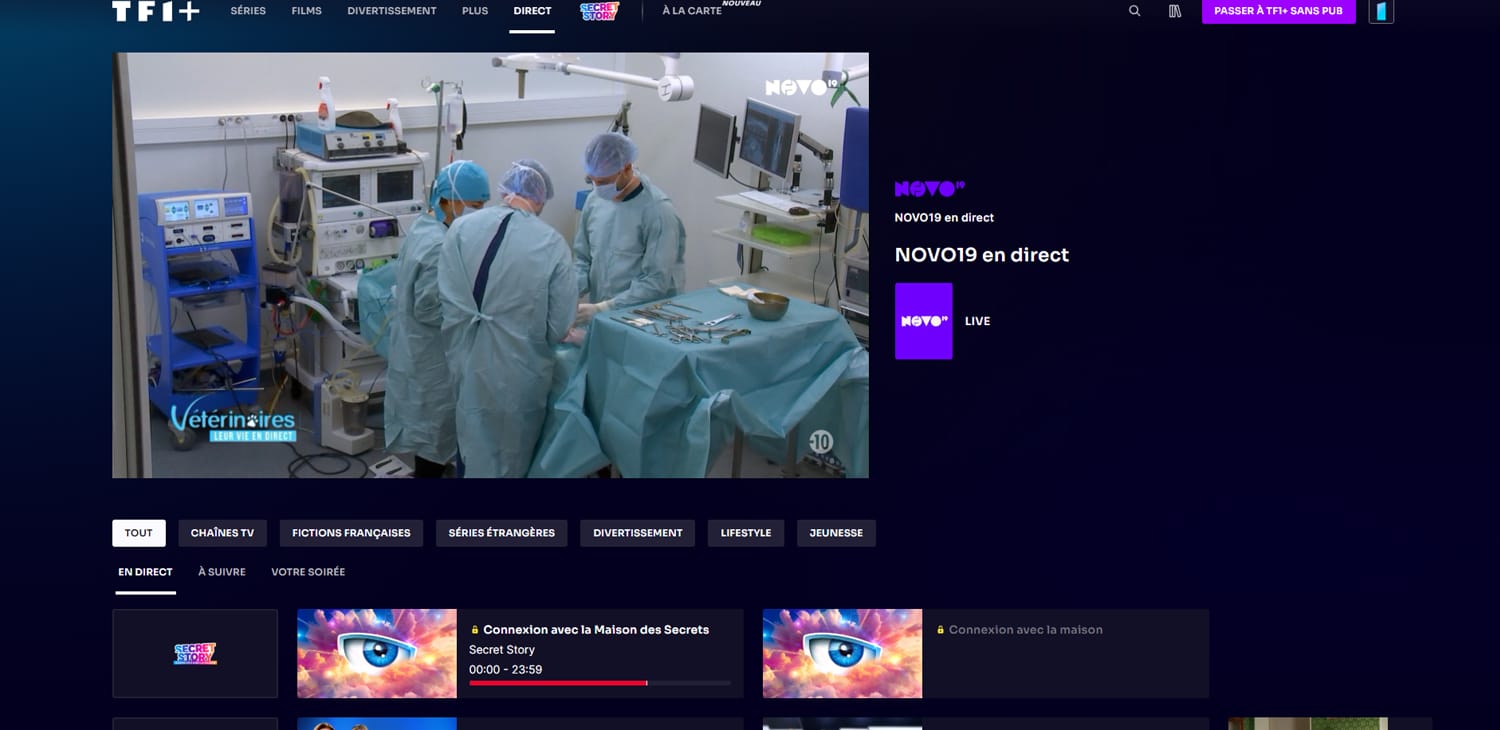
Task: Switch to À SUIVRE tab
Action: tap(222, 572)
